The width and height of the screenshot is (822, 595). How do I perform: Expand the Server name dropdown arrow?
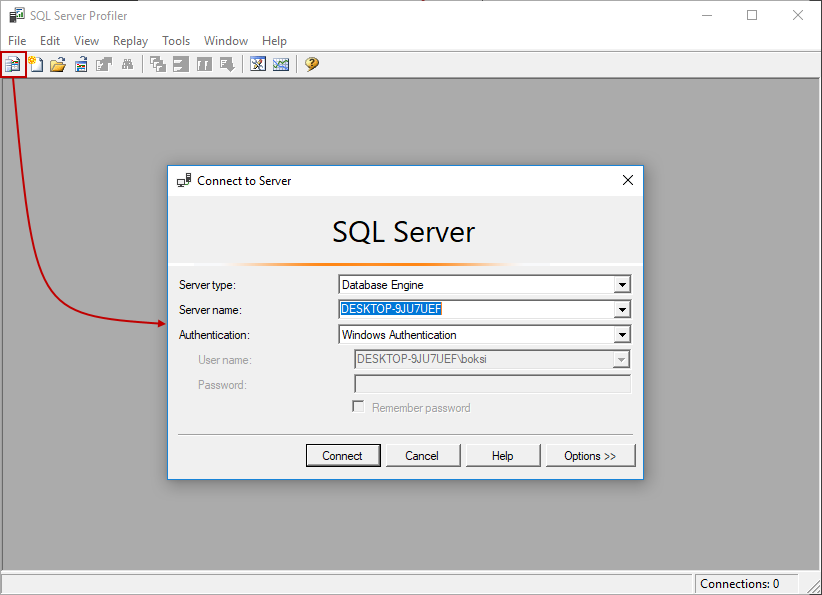[622, 309]
